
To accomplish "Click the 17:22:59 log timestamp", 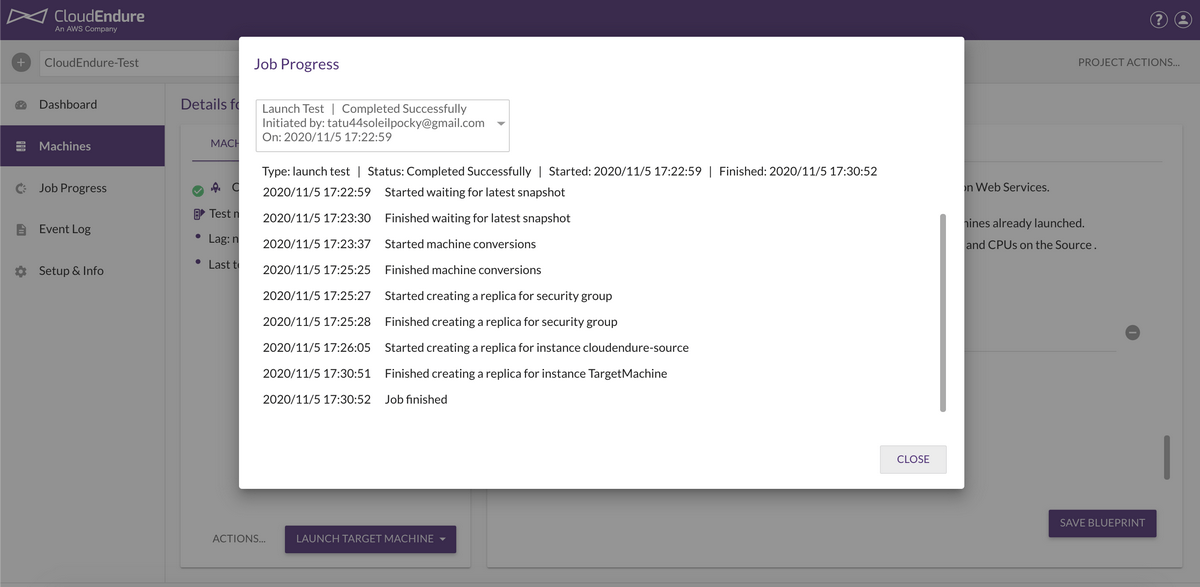I will click(x=317, y=192).
